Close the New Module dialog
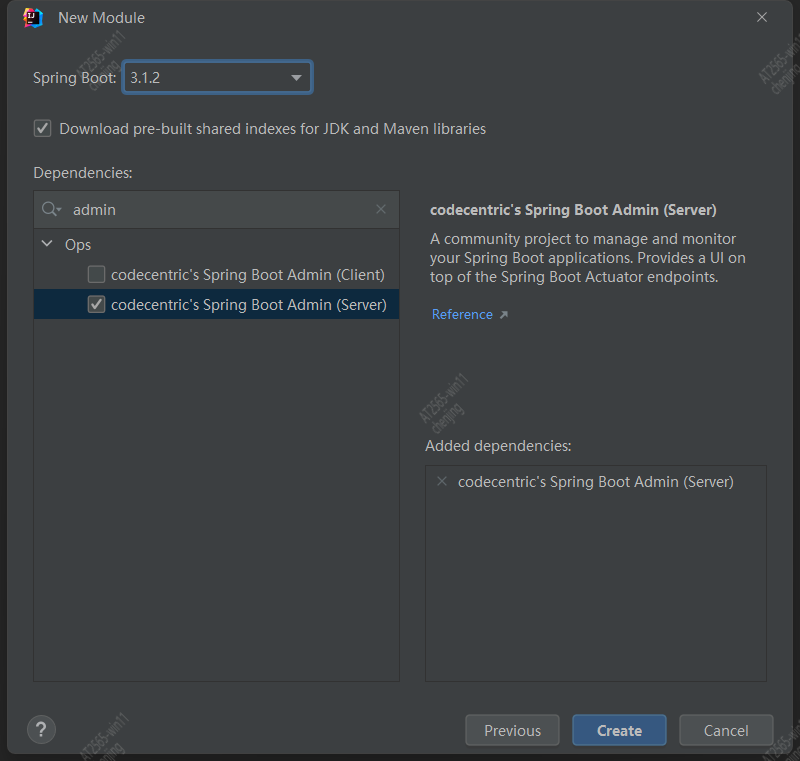The width and height of the screenshot is (800, 761). pyautogui.click(x=762, y=17)
